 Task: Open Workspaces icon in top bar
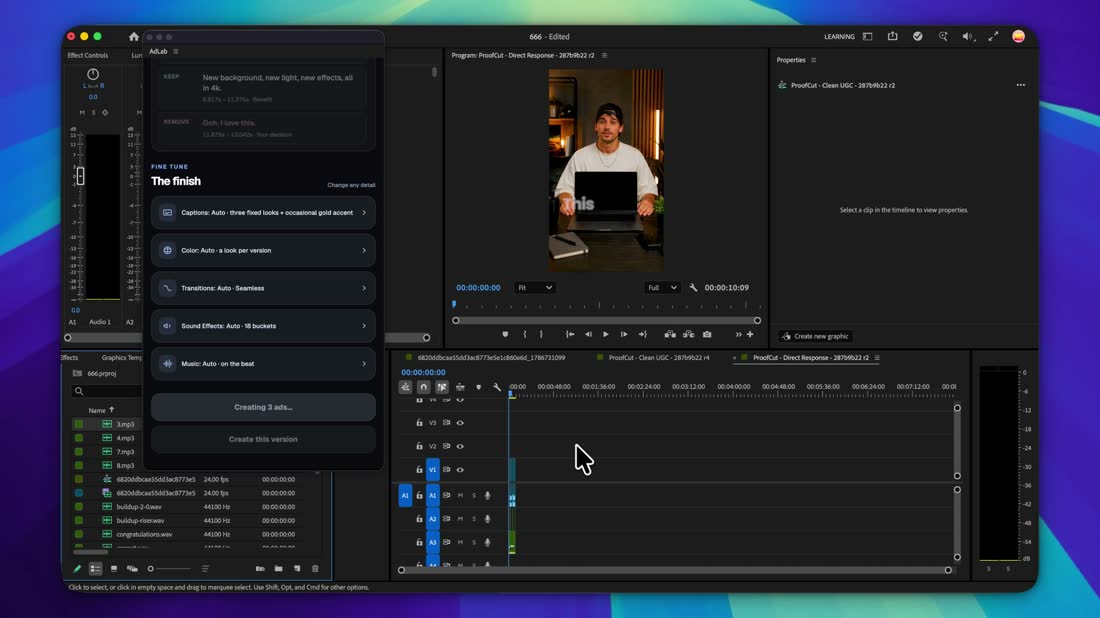point(868,36)
